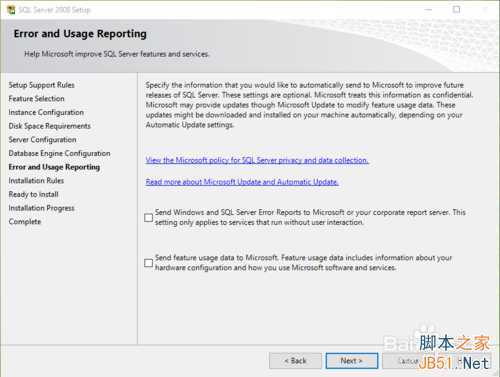Open the Microsoft privacy and data collection policy link

257,160
